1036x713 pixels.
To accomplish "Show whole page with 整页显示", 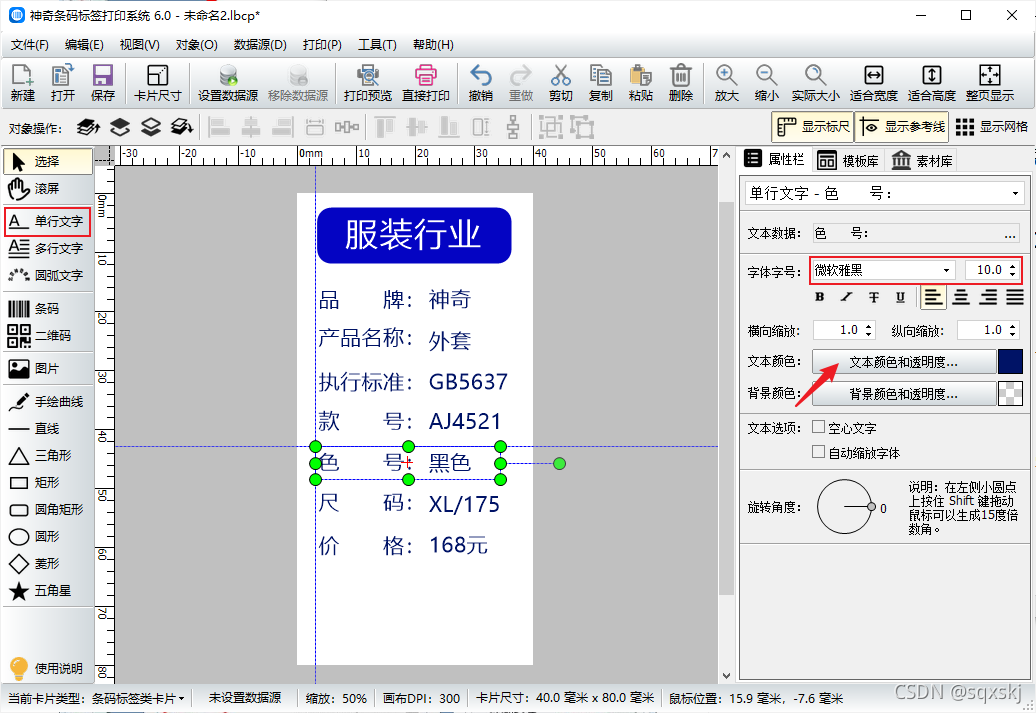I will (x=989, y=83).
